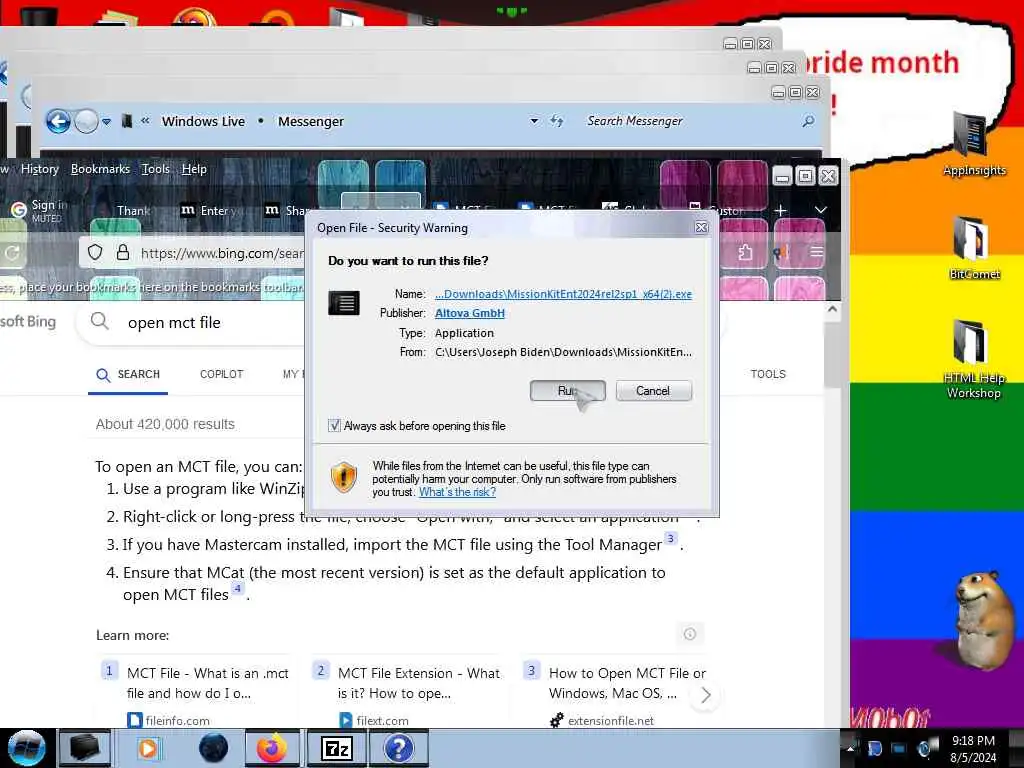Click Search Messenger magnifier icon
Screen dimensions: 1024x768
coord(808,121)
